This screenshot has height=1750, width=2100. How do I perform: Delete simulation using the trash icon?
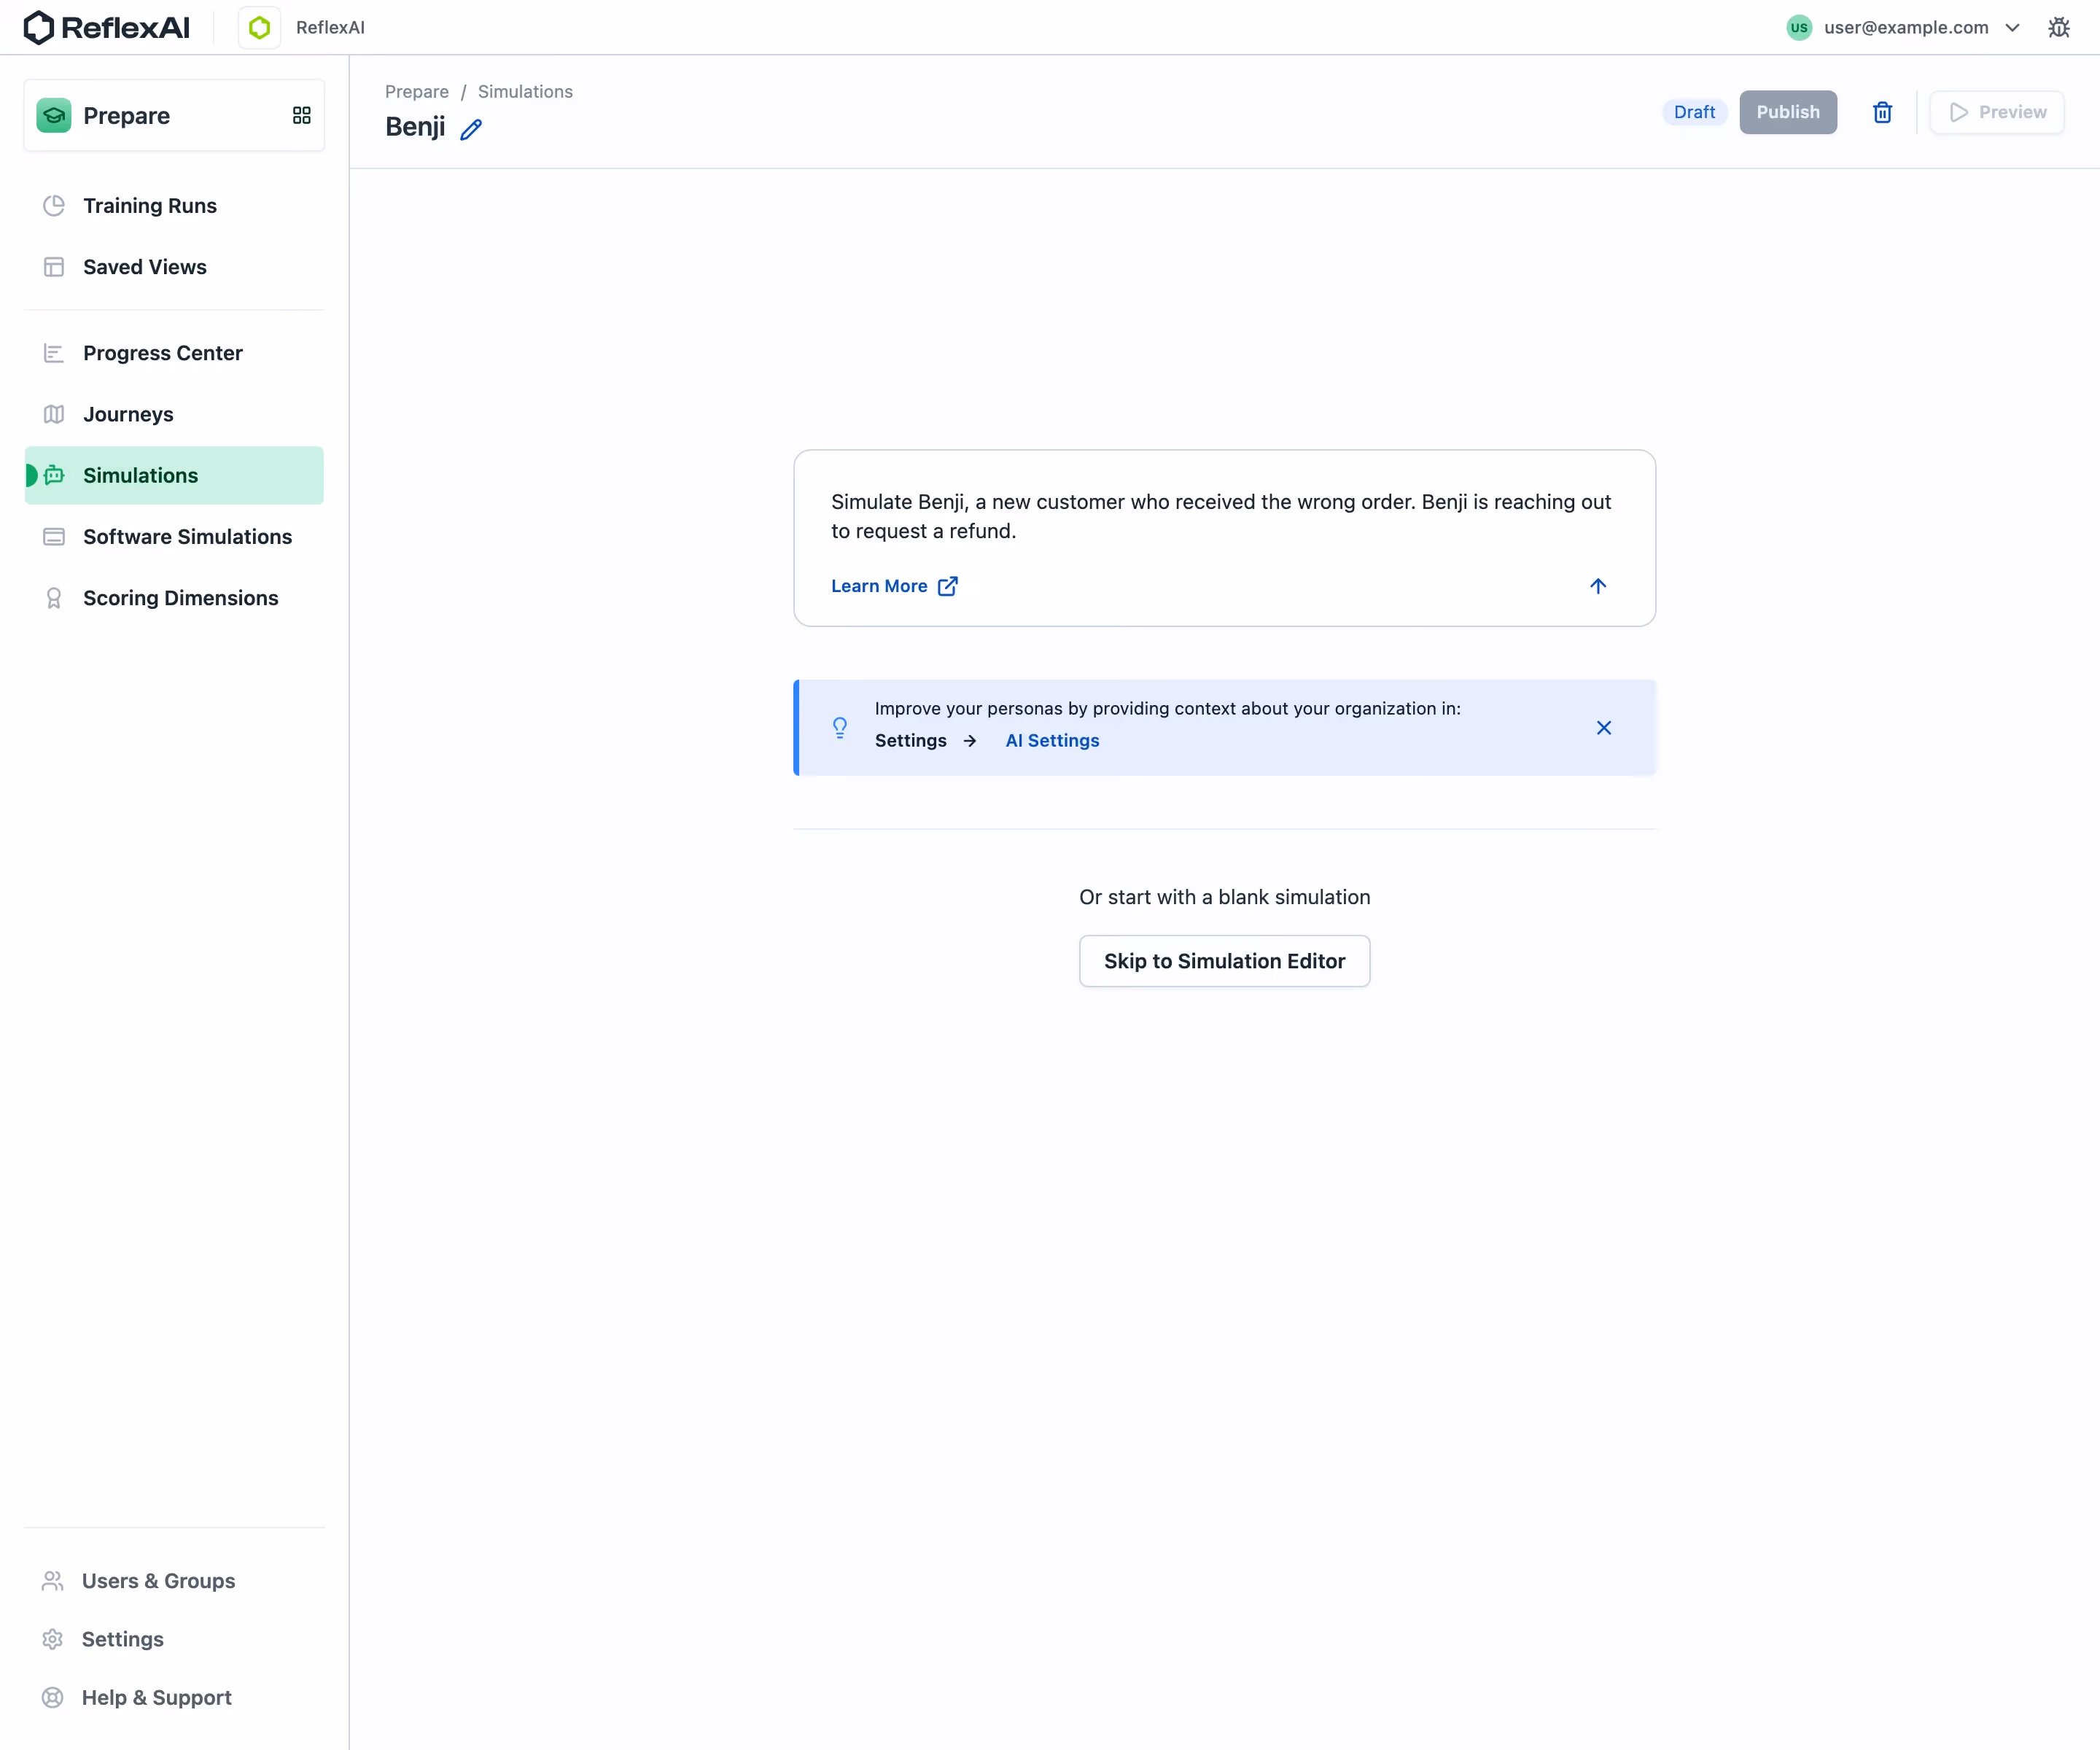[x=1882, y=112]
